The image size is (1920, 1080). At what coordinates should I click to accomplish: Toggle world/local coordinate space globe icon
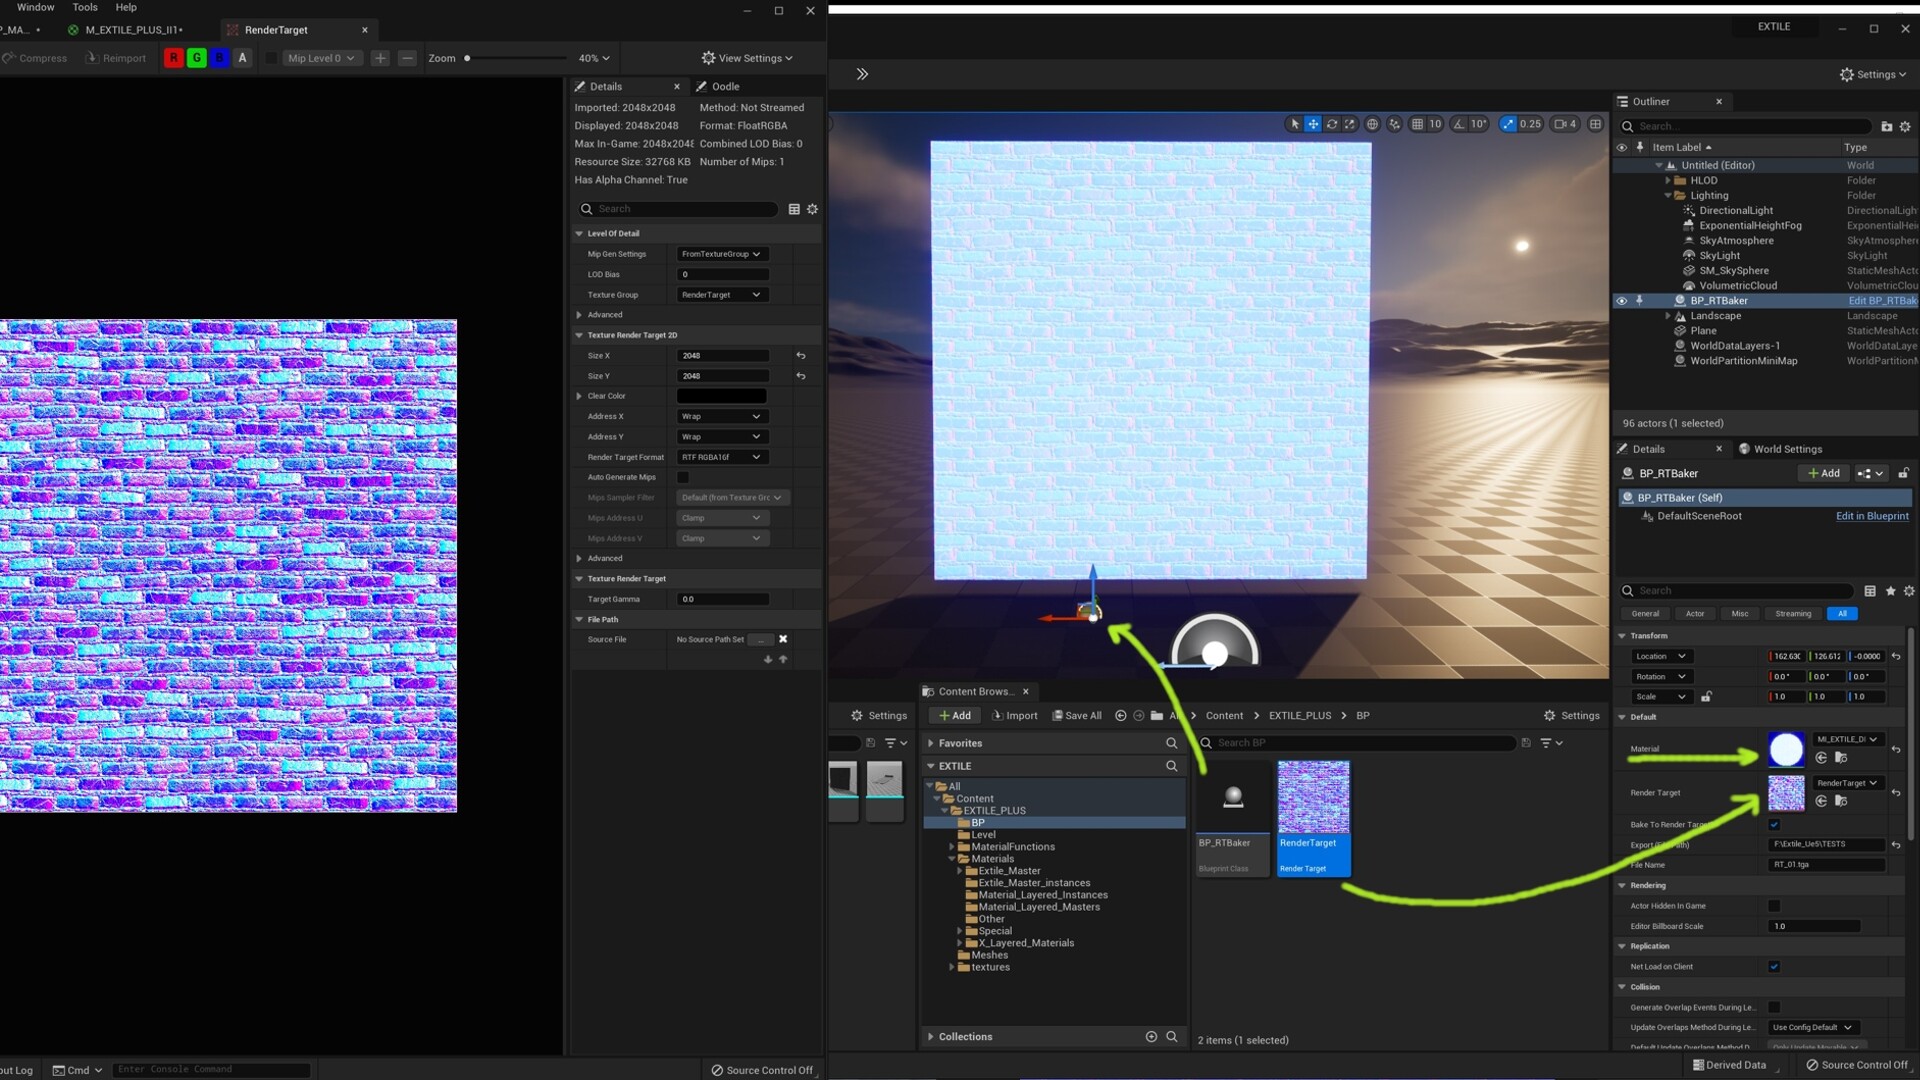tap(1373, 124)
